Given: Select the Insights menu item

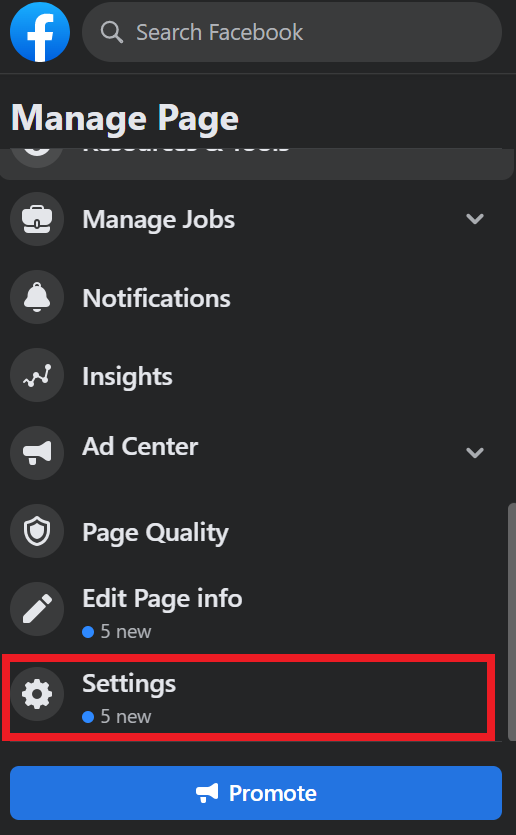Looking at the screenshot, I should 250,375.
